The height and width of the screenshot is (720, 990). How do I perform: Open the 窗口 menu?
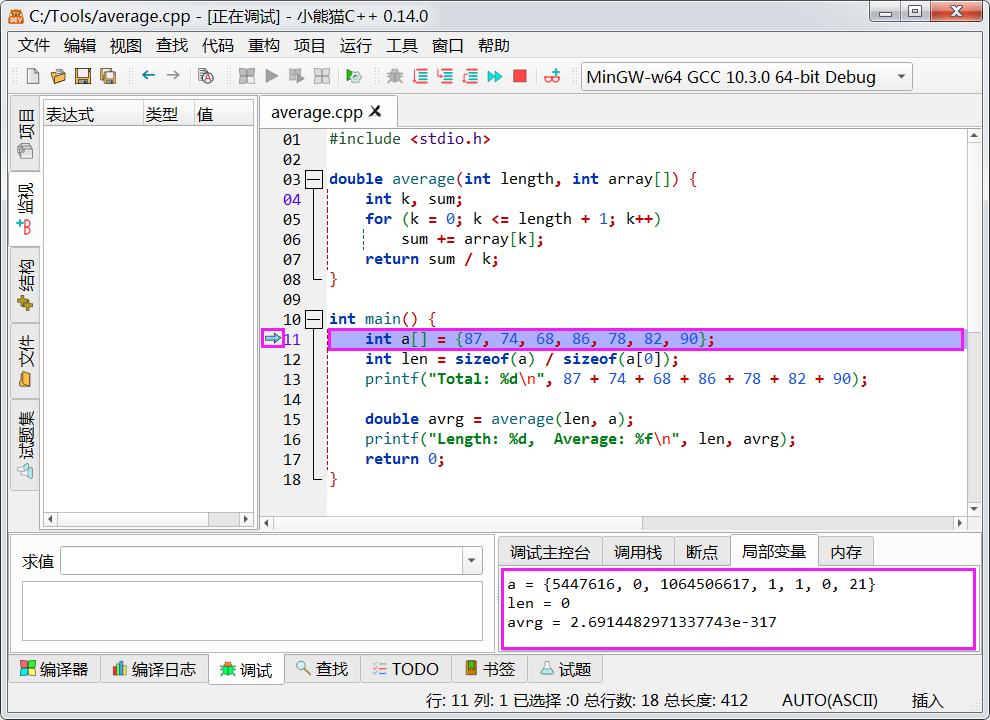[448, 45]
